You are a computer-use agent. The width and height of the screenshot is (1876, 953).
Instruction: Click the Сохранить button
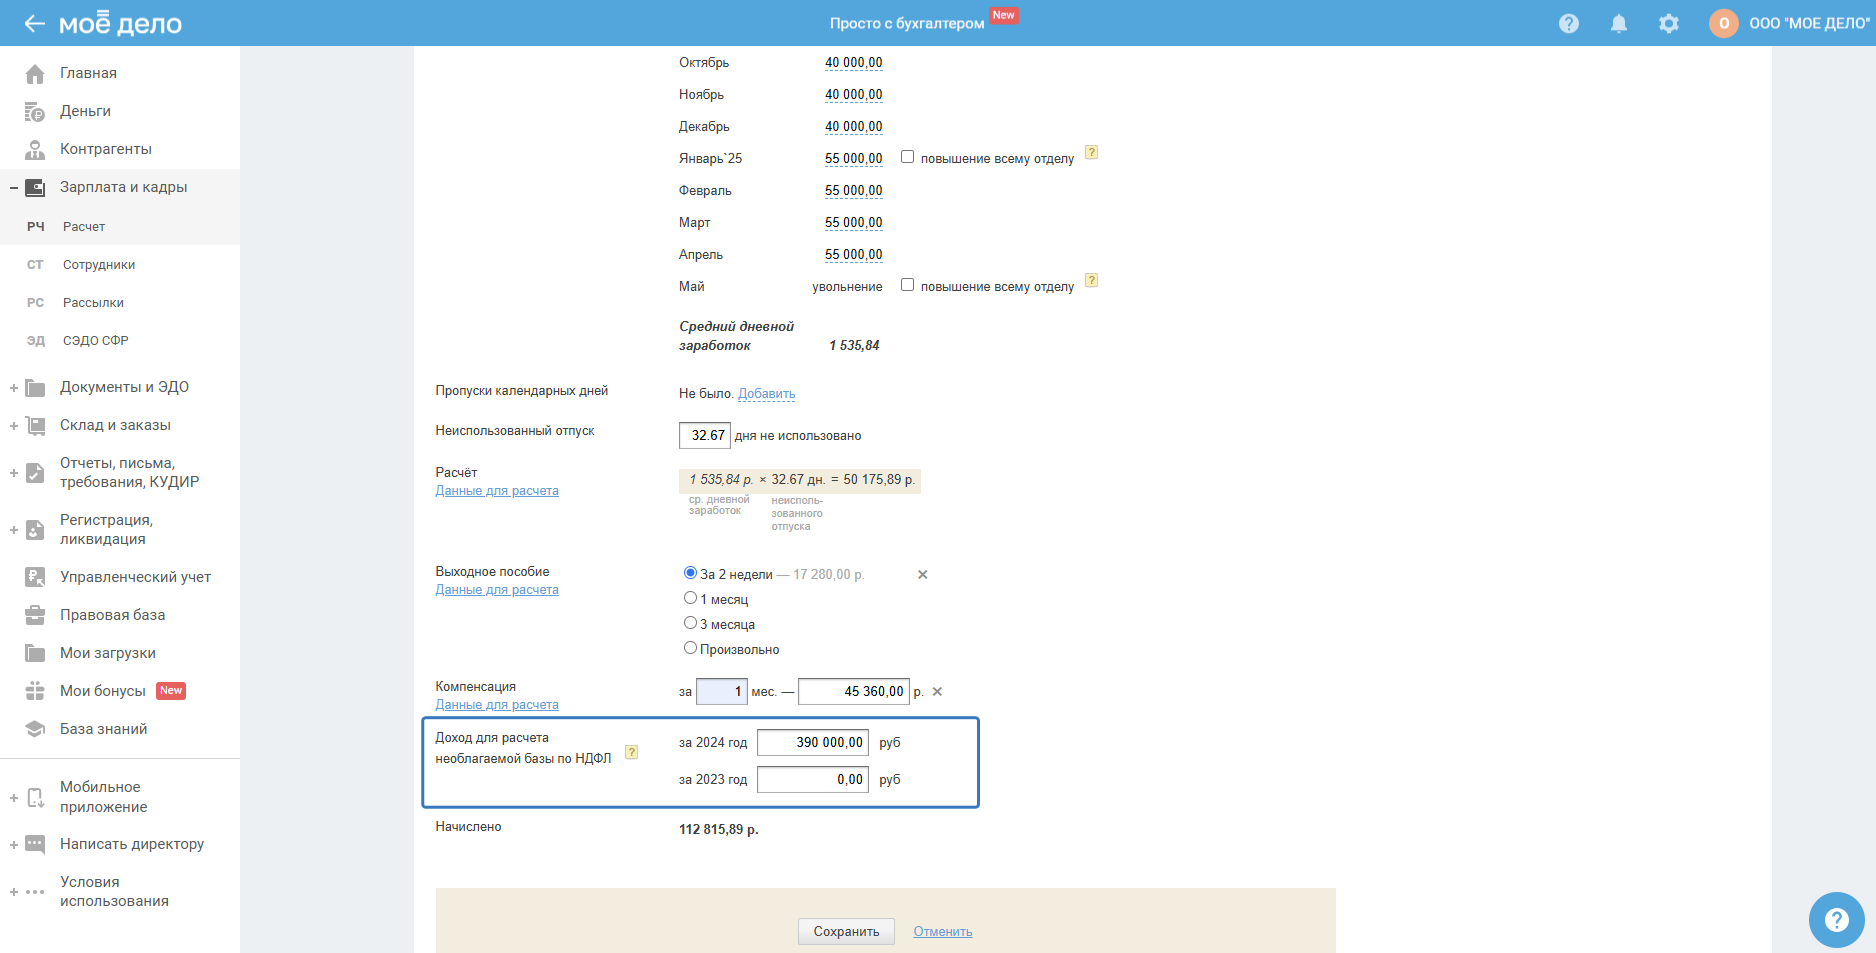pyautogui.click(x=846, y=931)
